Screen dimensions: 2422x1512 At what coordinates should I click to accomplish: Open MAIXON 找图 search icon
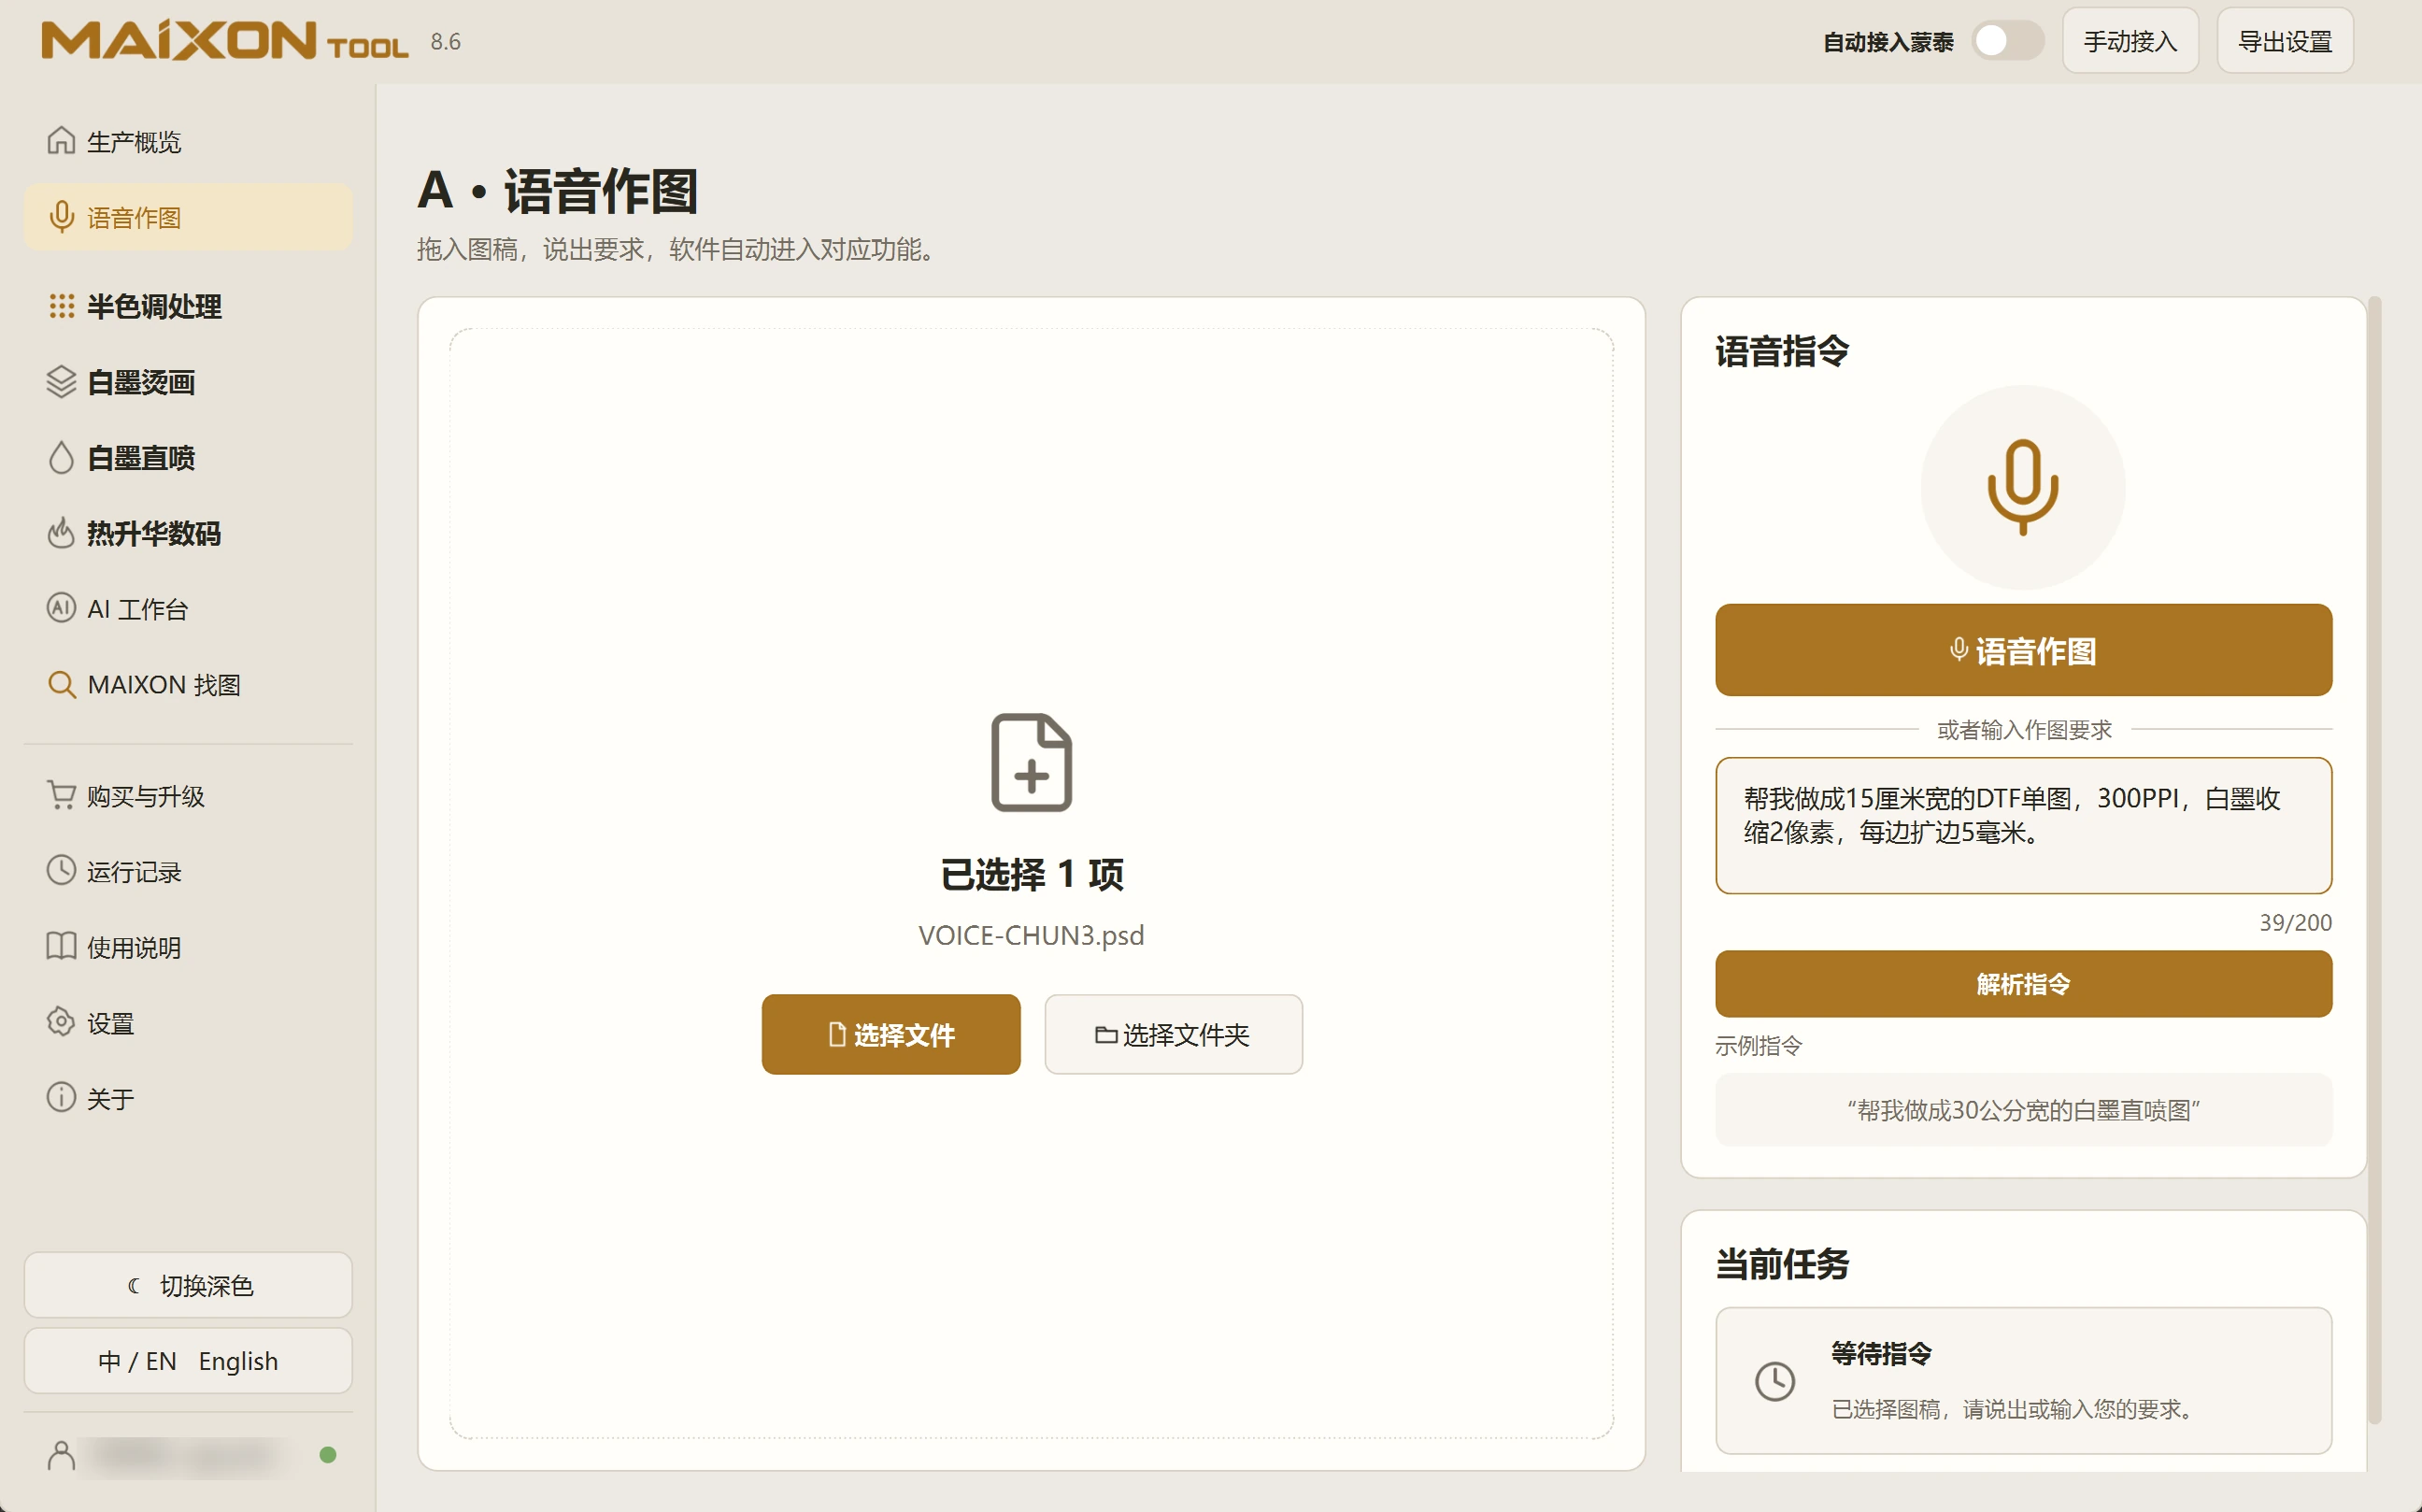click(x=61, y=685)
